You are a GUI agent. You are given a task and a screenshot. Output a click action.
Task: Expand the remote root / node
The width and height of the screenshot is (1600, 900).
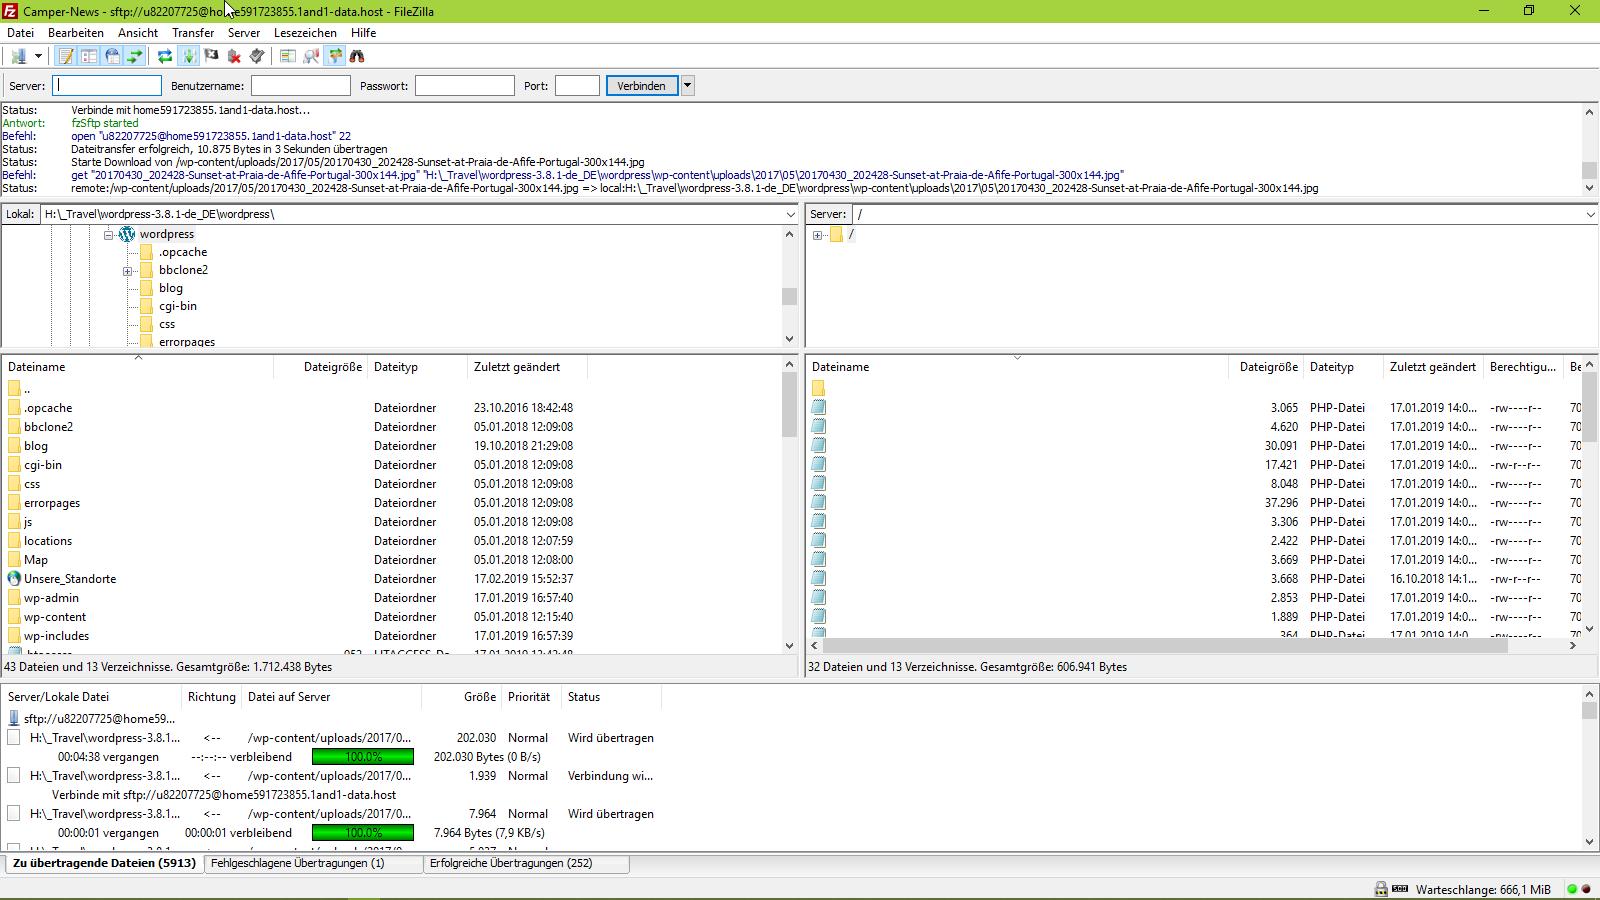pos(818,235)
